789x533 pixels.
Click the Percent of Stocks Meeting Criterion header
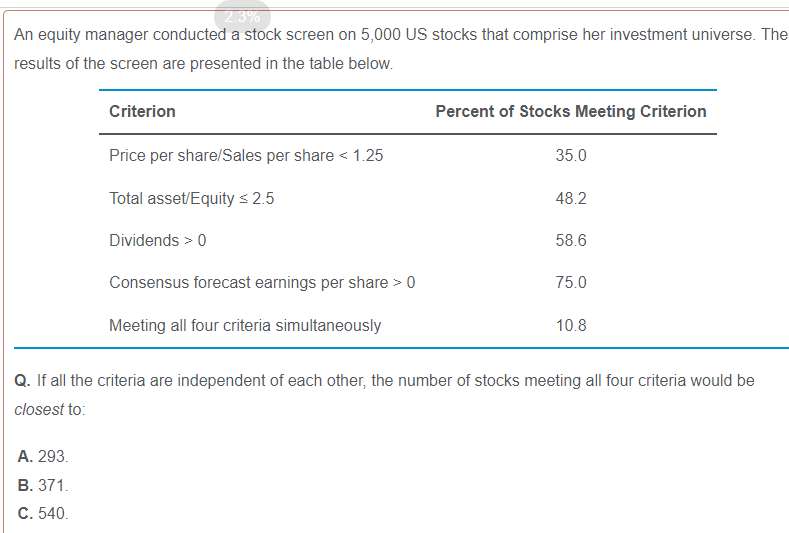[x=570, y=112]
